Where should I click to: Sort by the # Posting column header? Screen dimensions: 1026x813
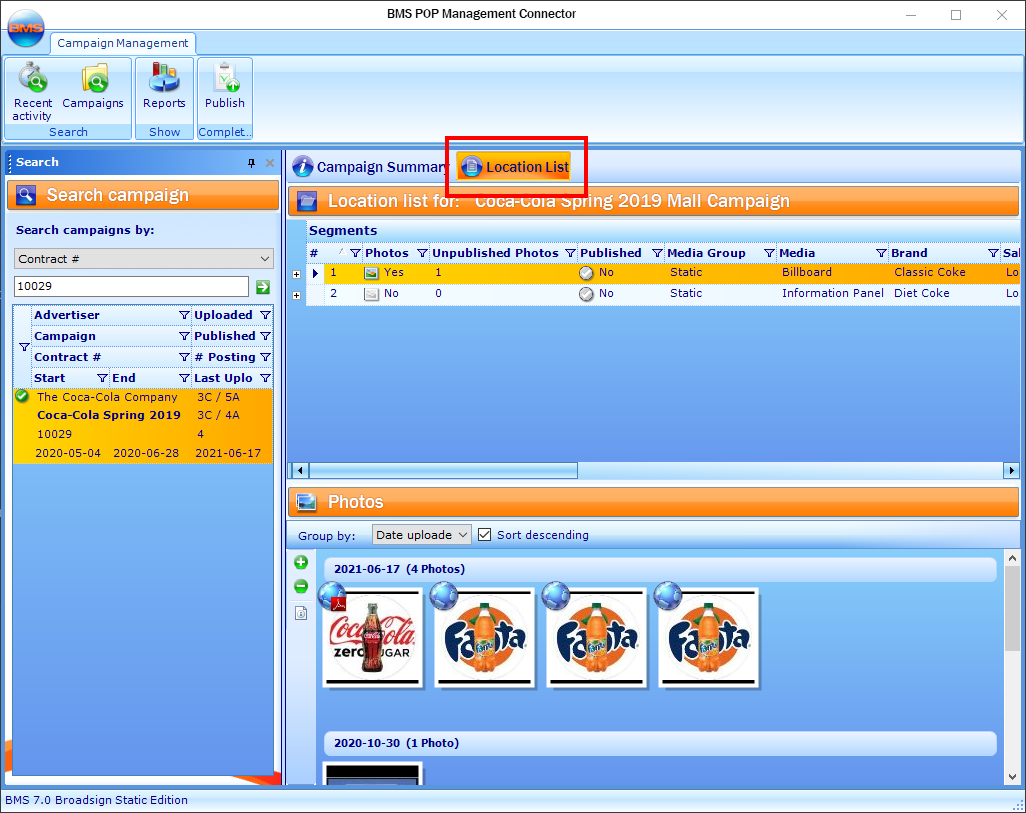226,357
